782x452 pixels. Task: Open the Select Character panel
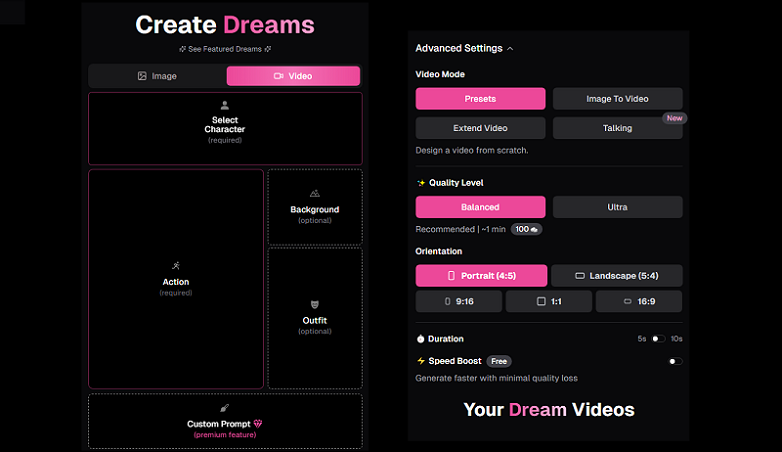[225, 128]
